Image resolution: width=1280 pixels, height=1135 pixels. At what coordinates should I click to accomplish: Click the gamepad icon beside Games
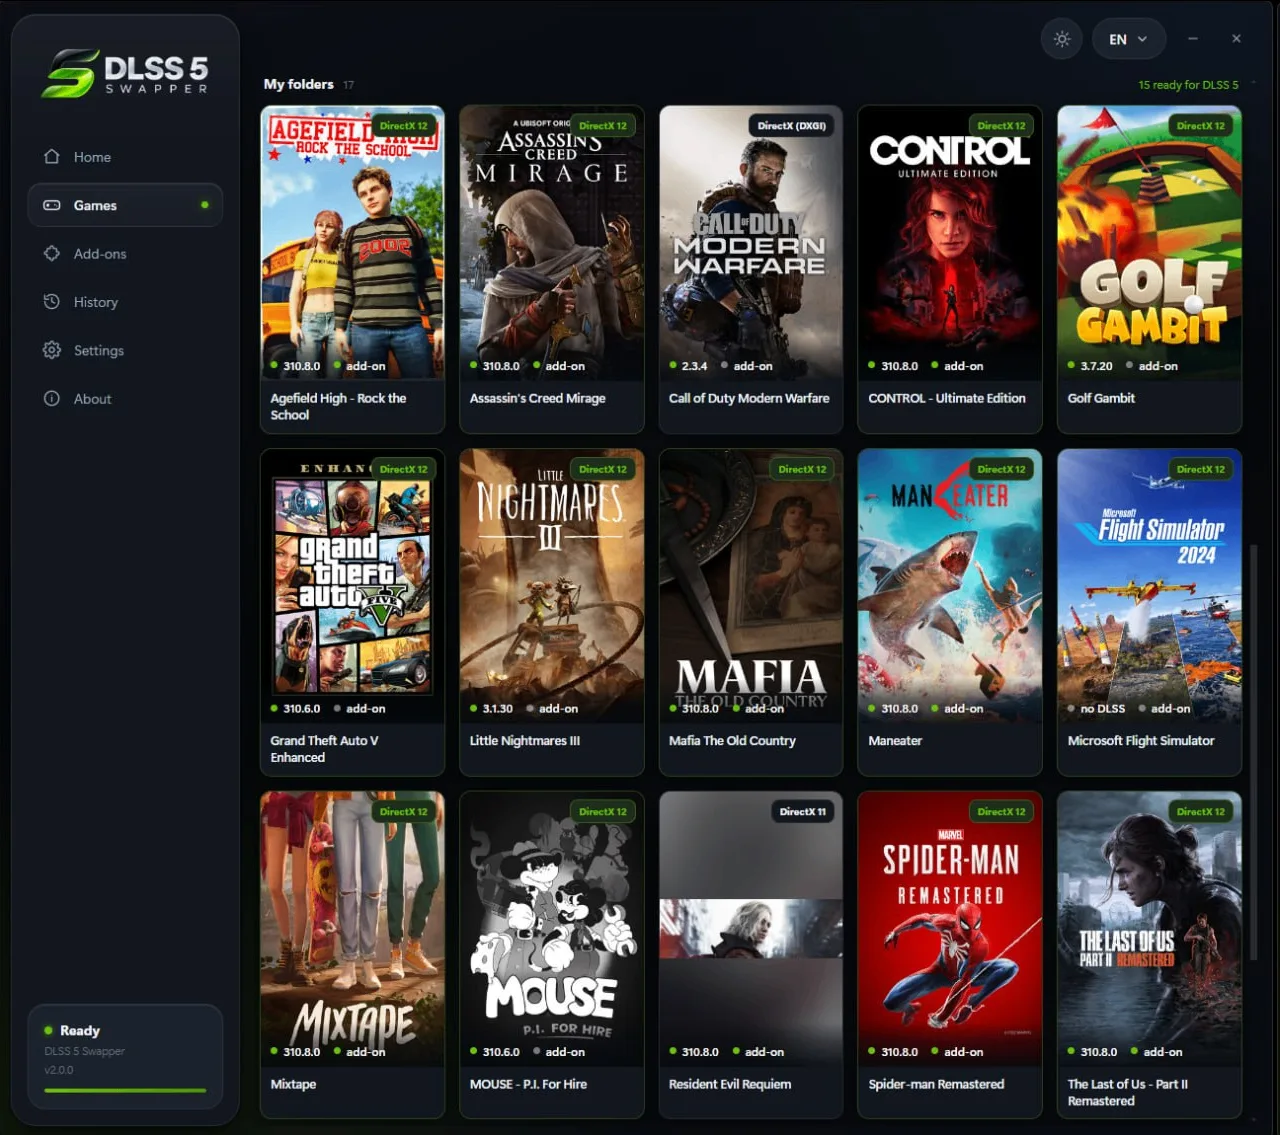[52, 205]
